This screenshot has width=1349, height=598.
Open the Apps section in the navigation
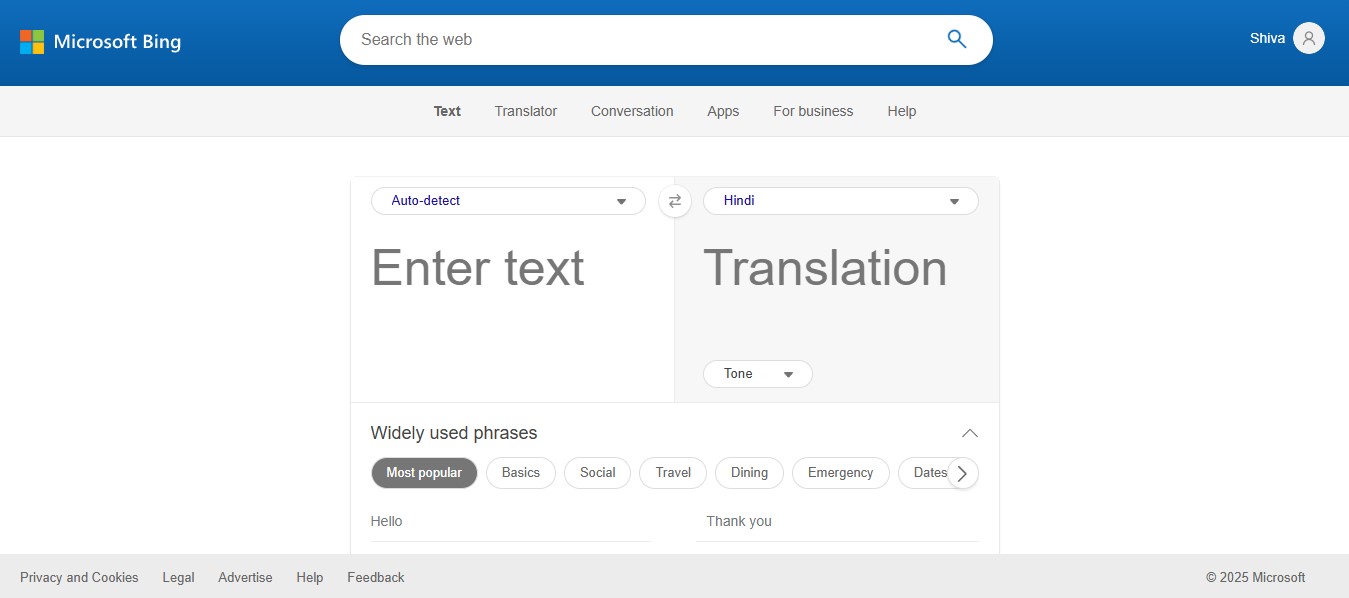(x=723, y=111)
